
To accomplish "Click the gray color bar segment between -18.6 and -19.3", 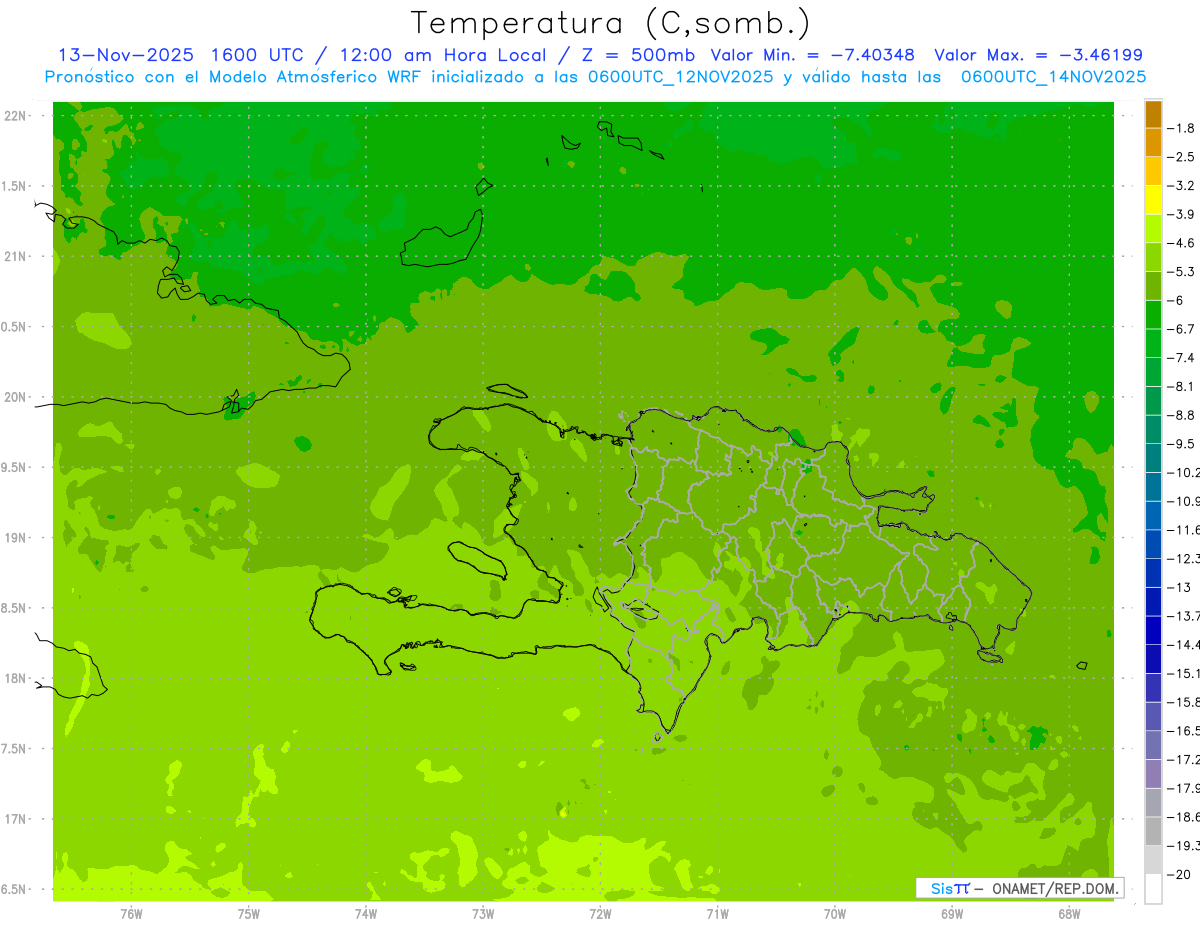I will coord(1153,831).
